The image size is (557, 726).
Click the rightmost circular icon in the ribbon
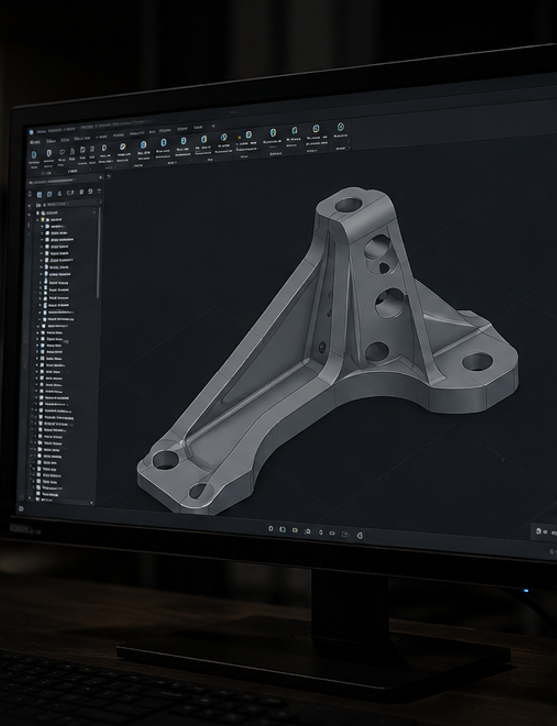tap(341, 126)
